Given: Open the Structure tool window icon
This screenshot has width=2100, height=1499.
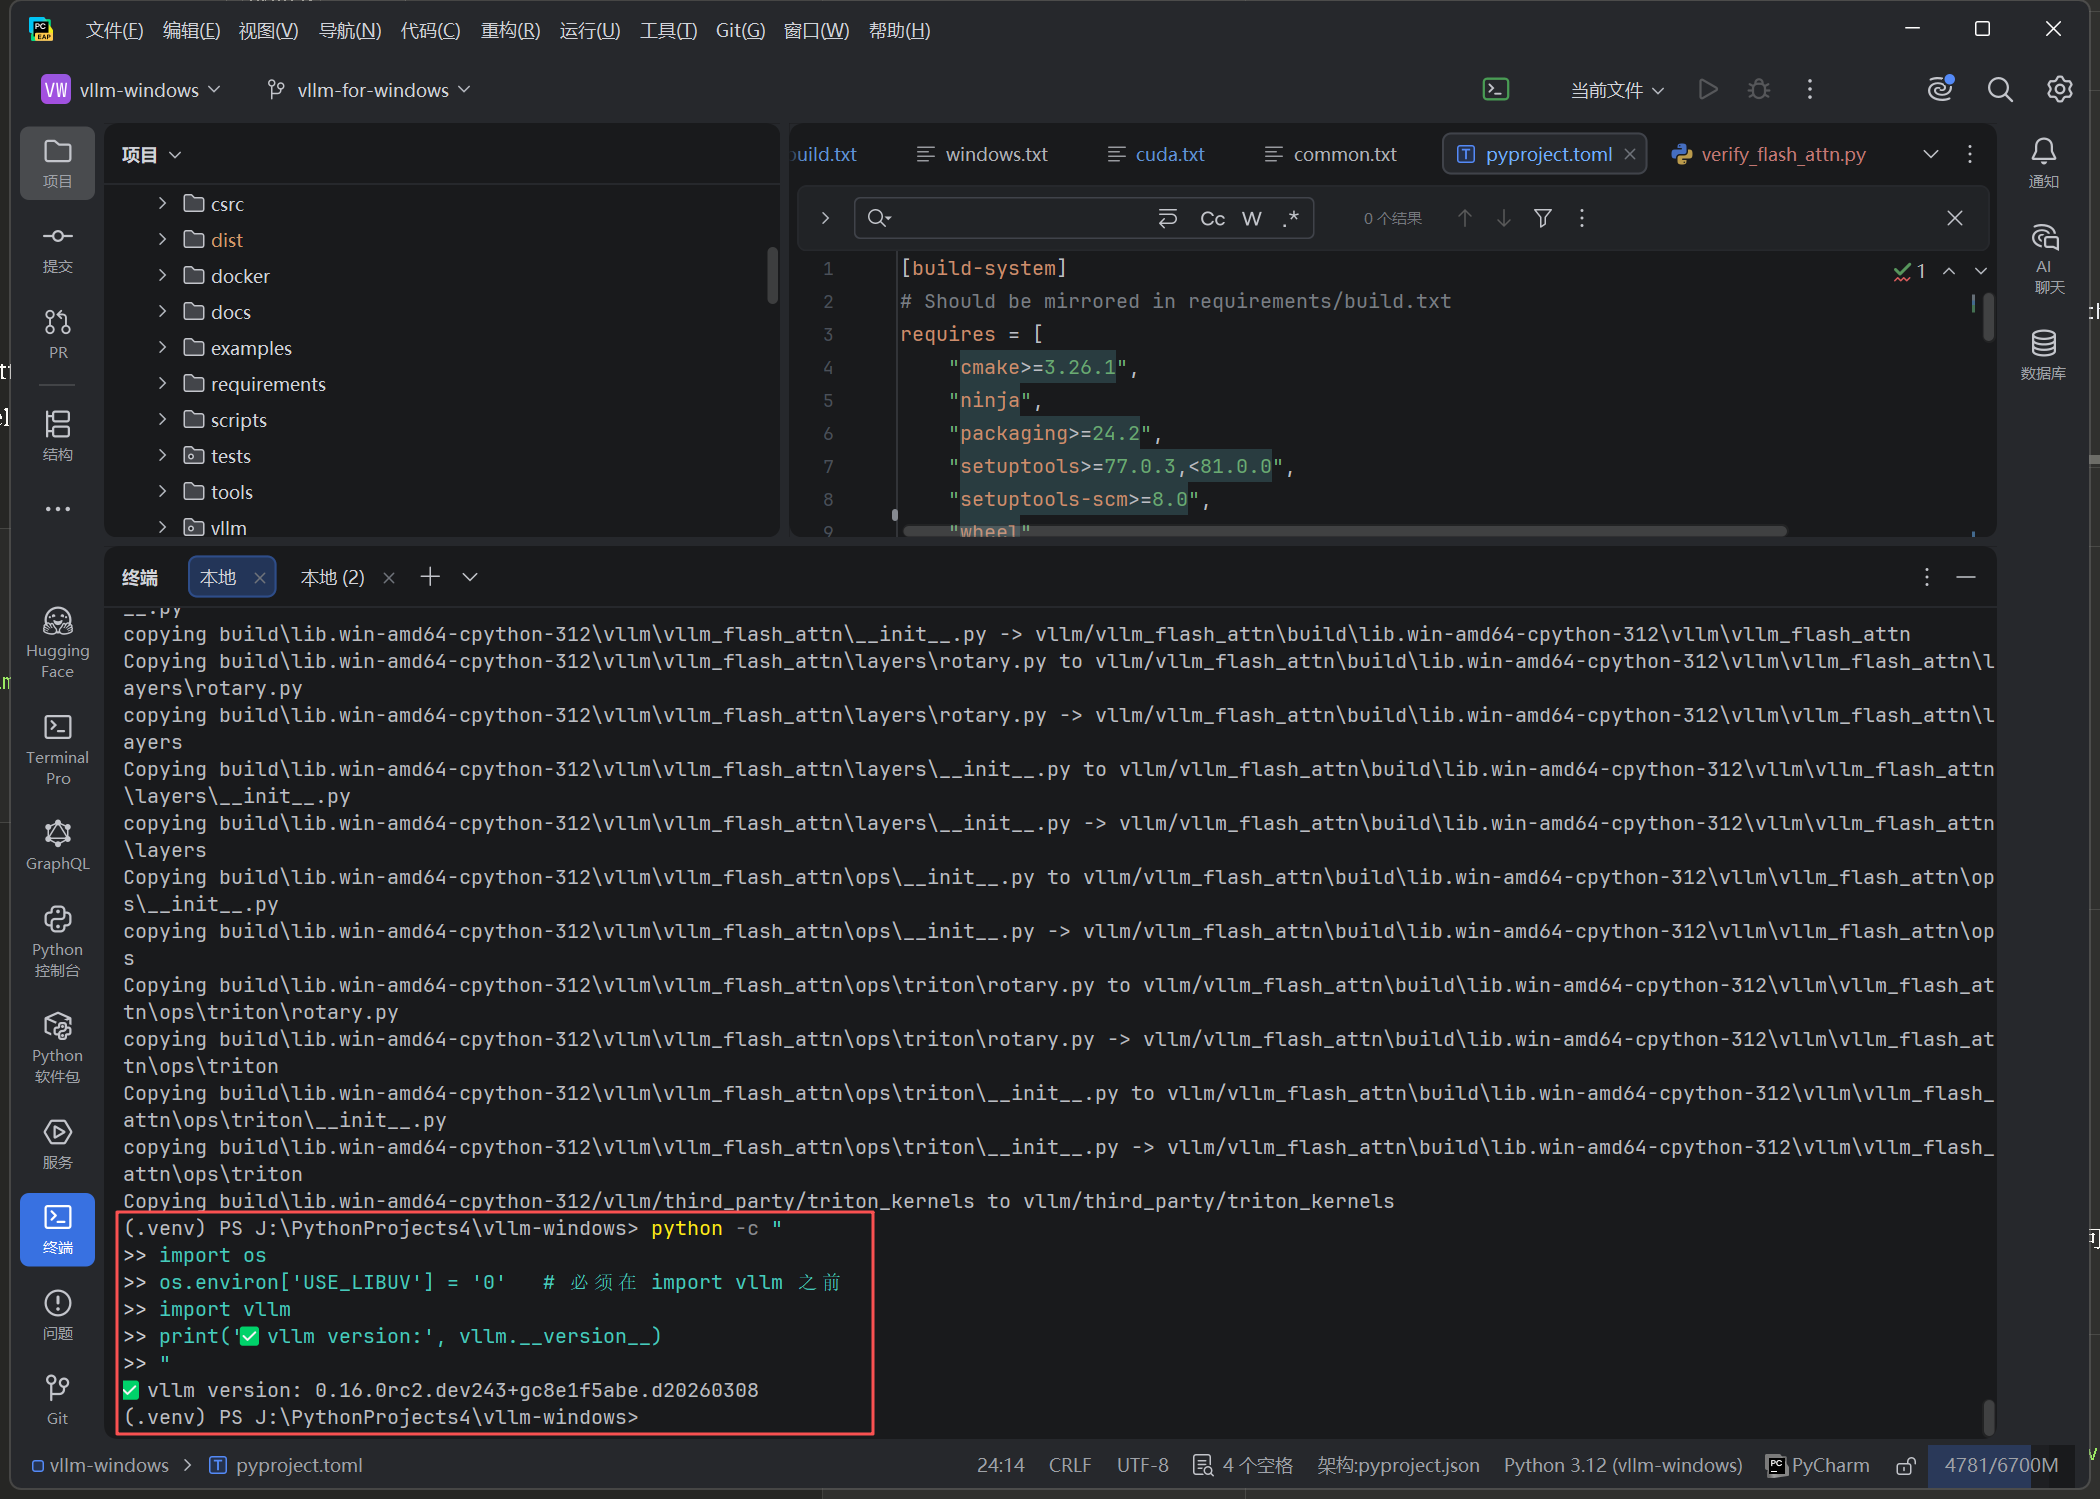Looking at the screenshot, I should [x=57, y=434].
